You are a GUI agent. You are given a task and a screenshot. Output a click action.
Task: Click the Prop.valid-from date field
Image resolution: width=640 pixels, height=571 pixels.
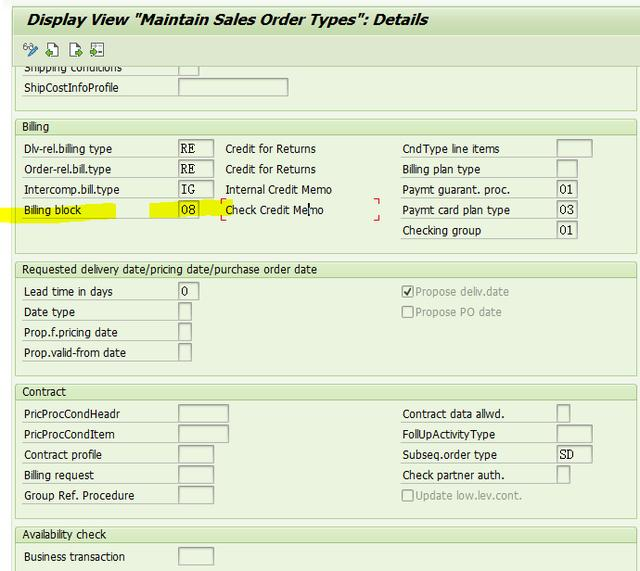click(185, 352)
